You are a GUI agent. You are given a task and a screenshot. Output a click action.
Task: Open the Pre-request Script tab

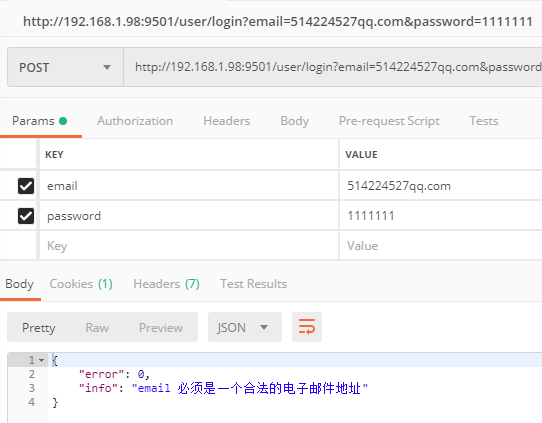[x=389, y=121]
